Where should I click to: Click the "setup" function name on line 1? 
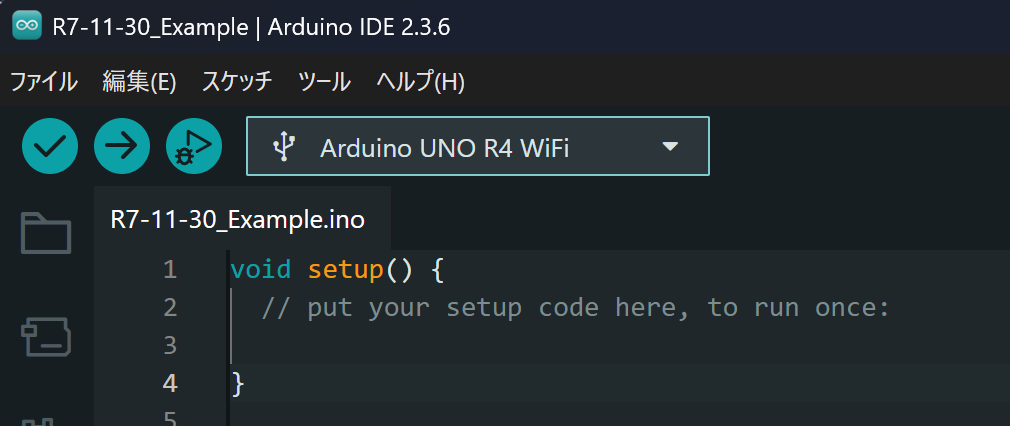(x=346, y=269)
